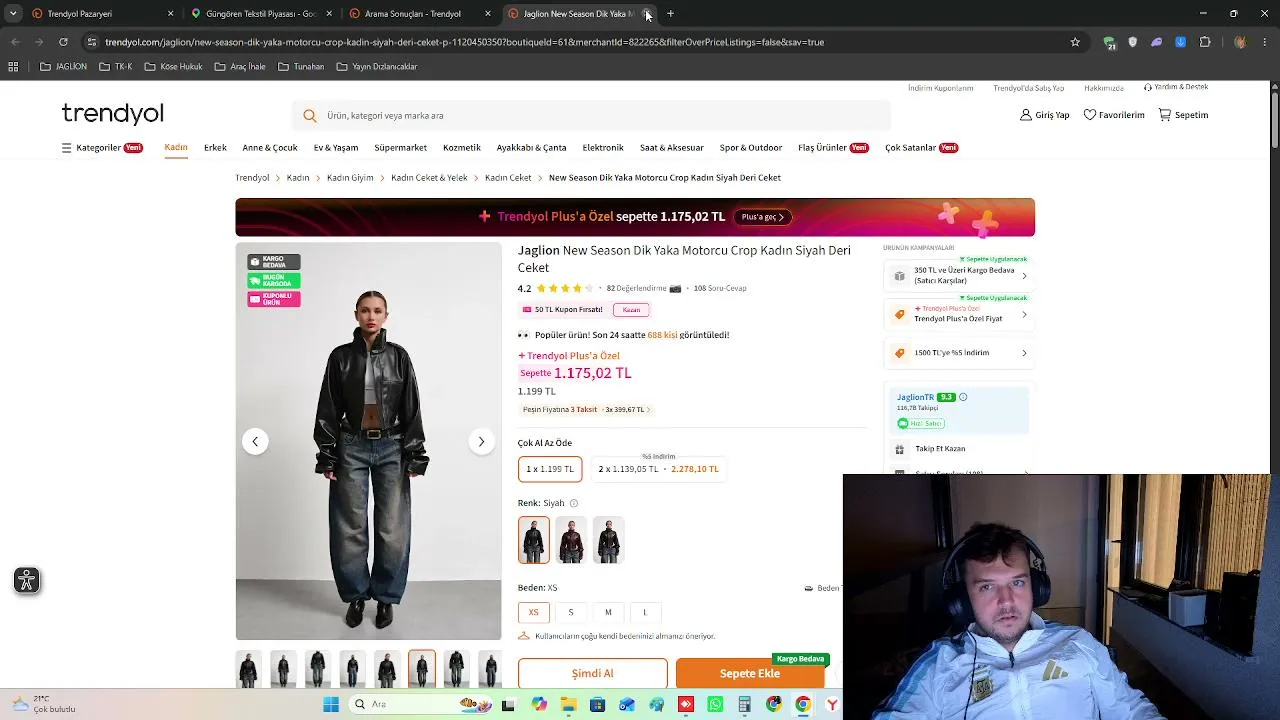Click the JaglionTR seller link

point(915,397)
